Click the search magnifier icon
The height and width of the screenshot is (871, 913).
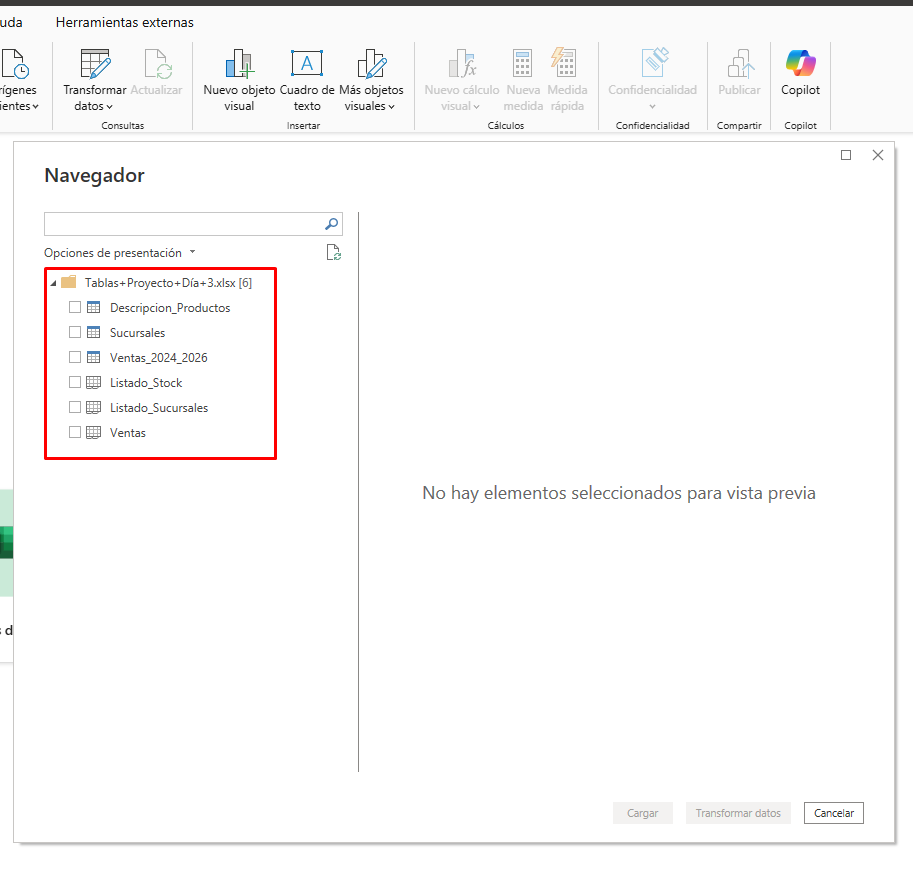tap(332, 224)
